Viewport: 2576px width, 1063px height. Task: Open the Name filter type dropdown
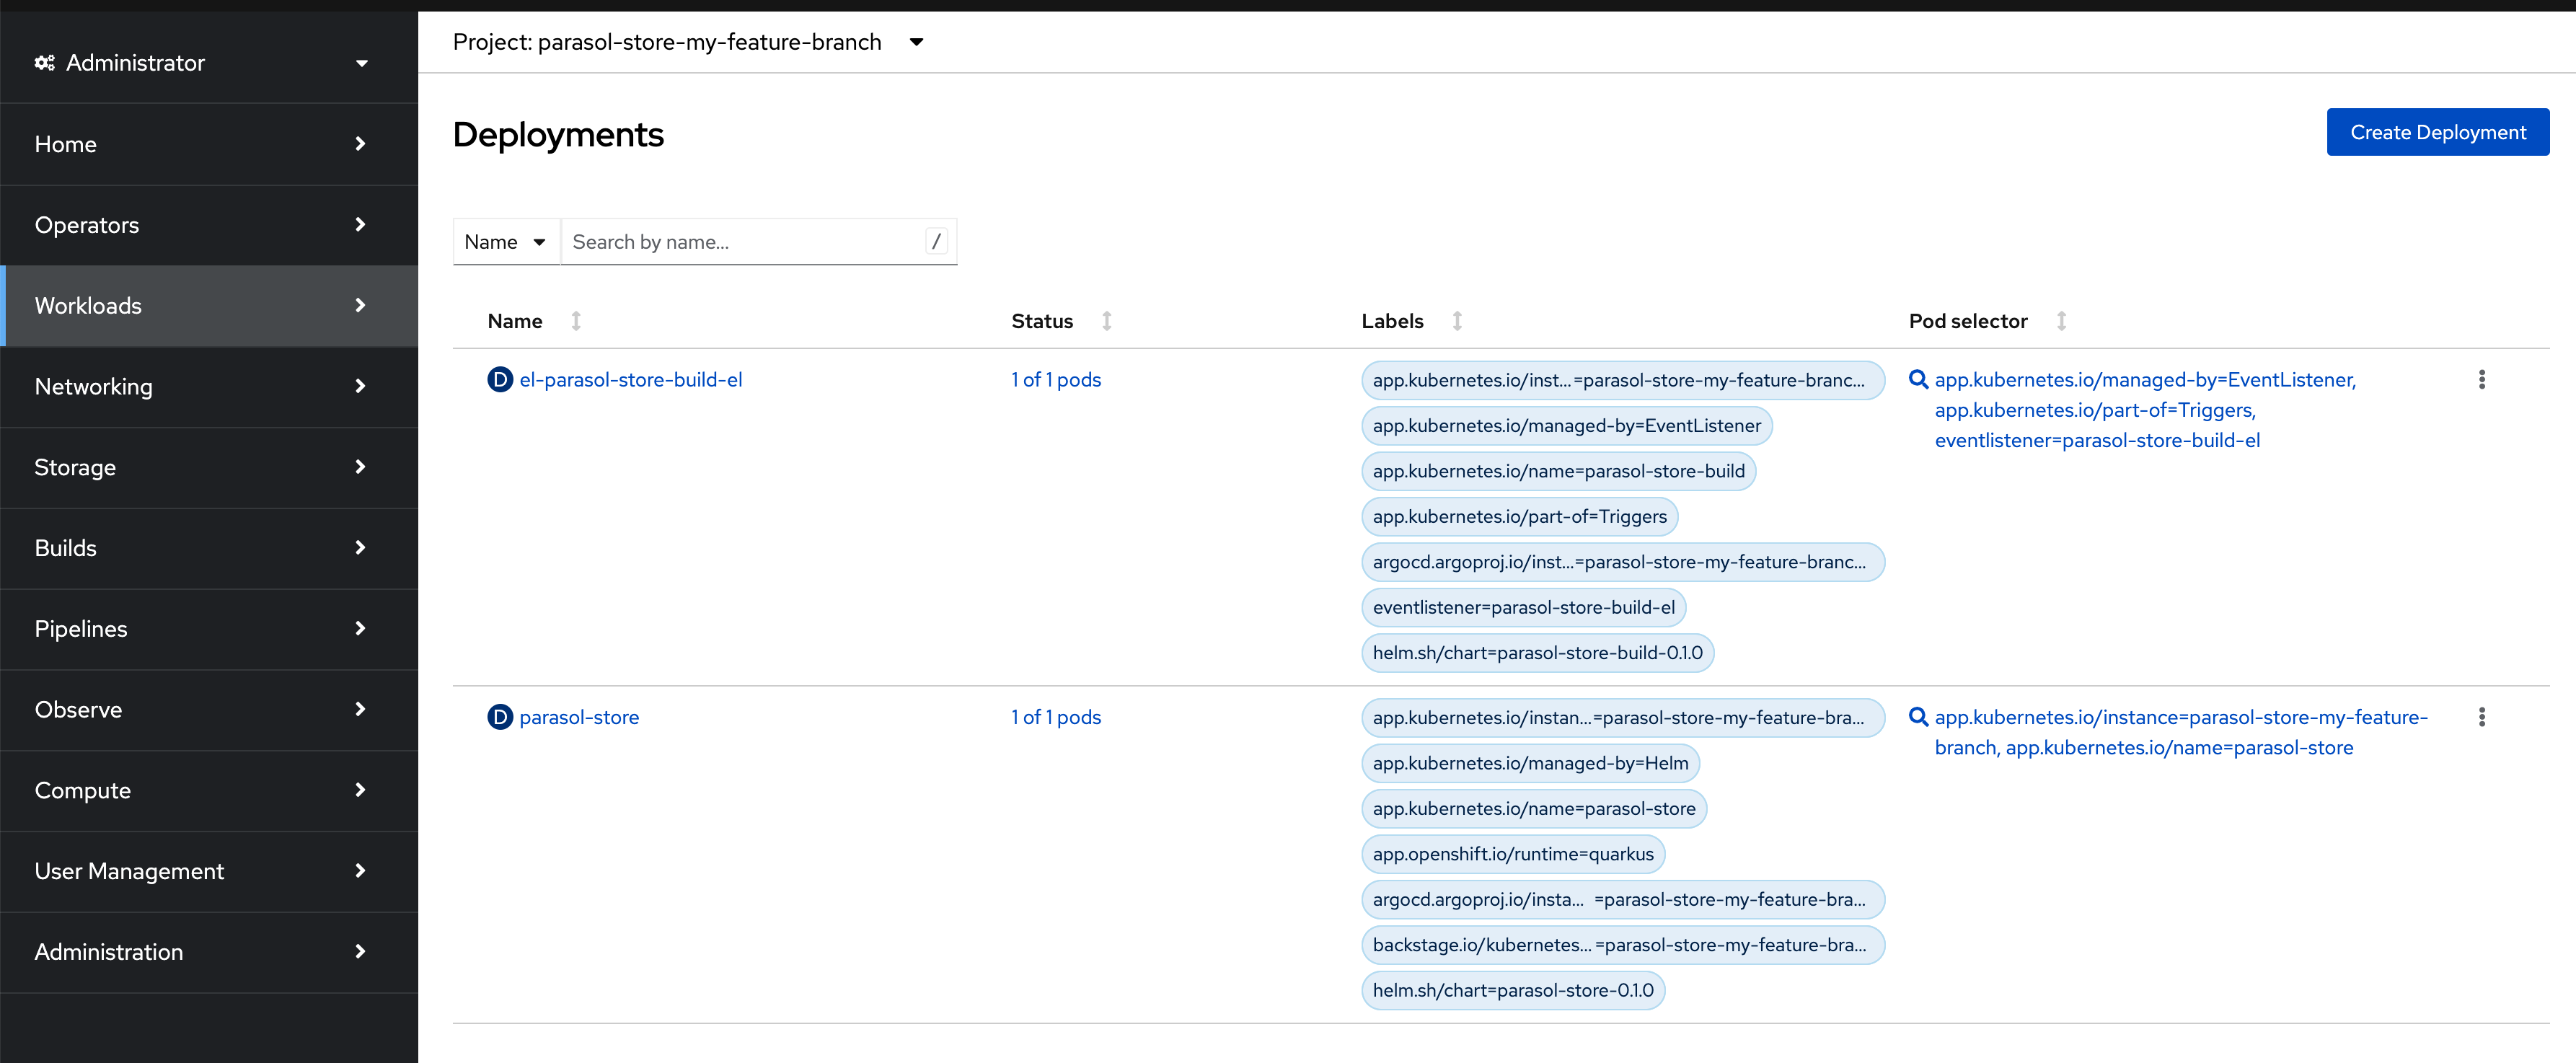506,242
